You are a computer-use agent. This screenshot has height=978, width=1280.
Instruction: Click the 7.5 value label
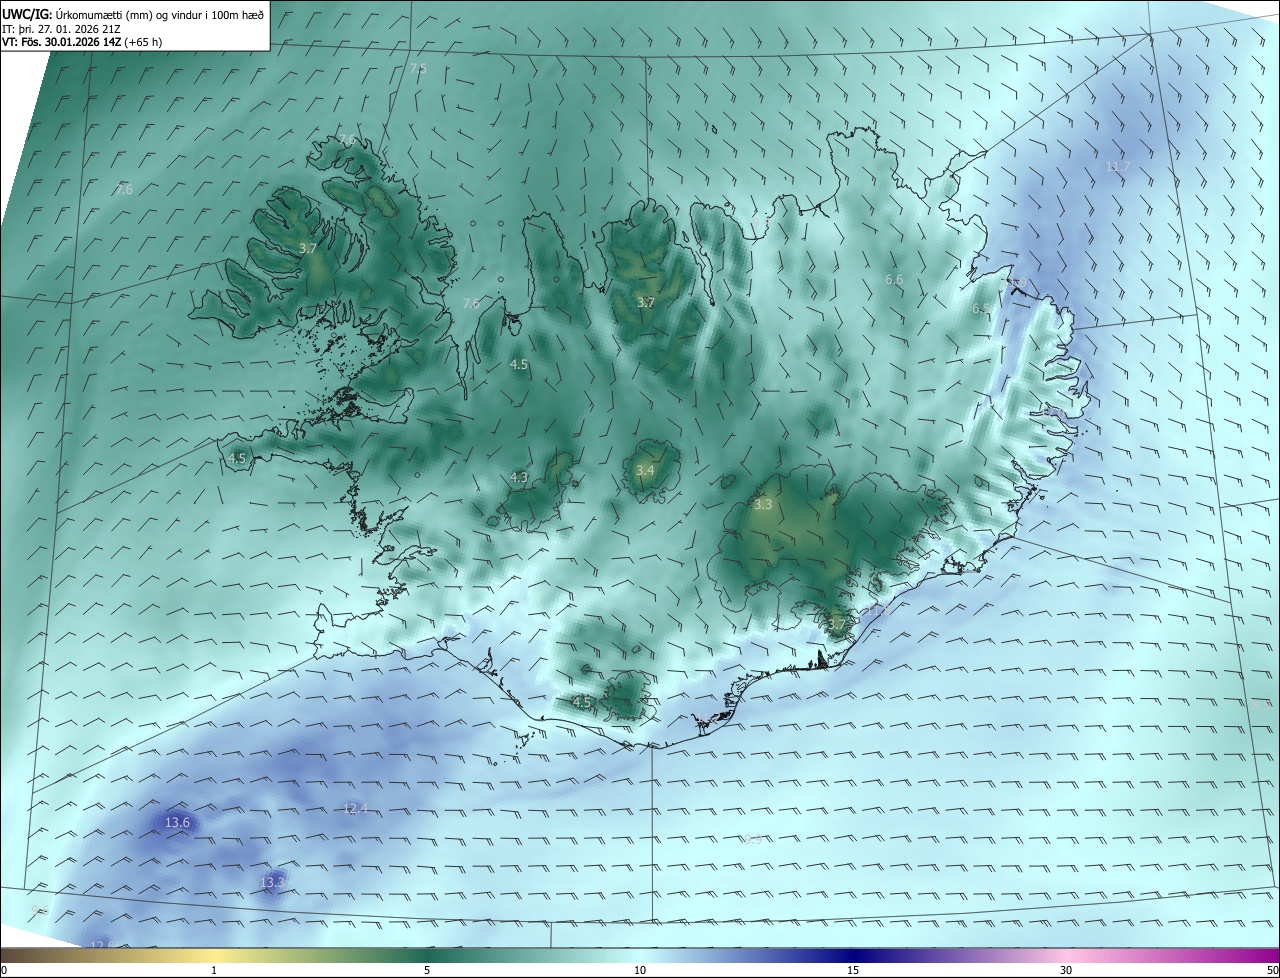point(418,68)
